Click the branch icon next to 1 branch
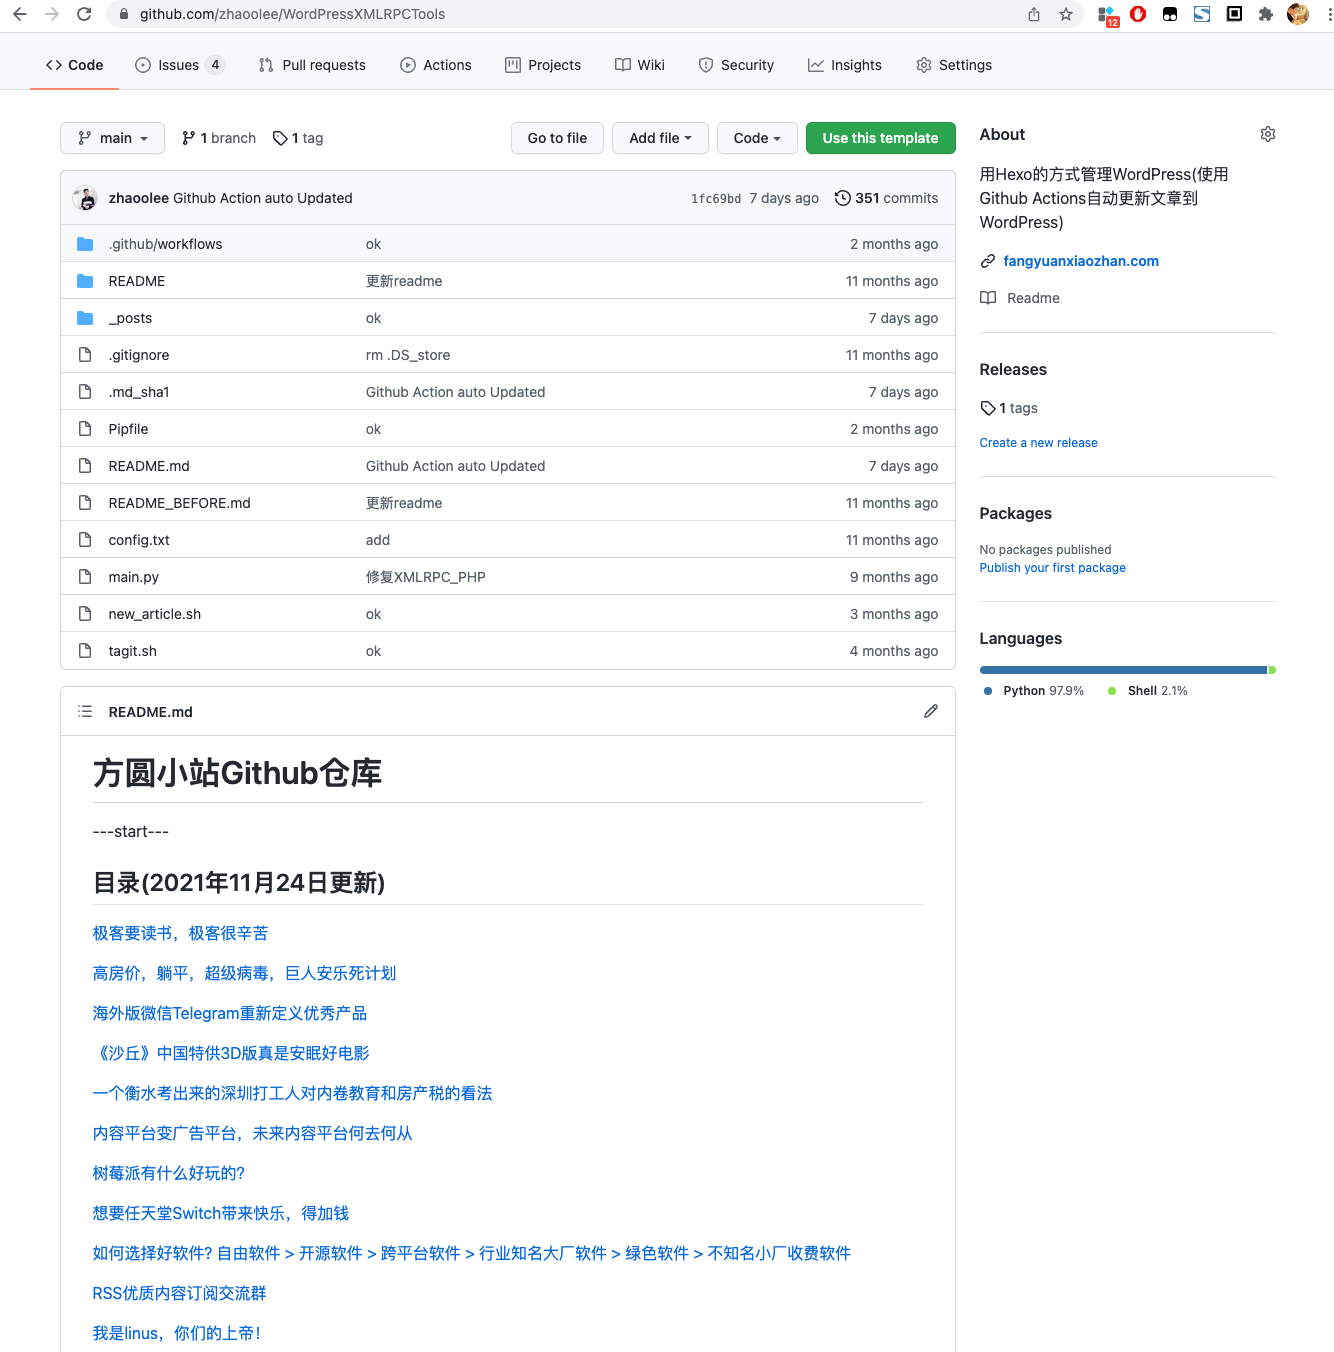 tap(189, 138)
